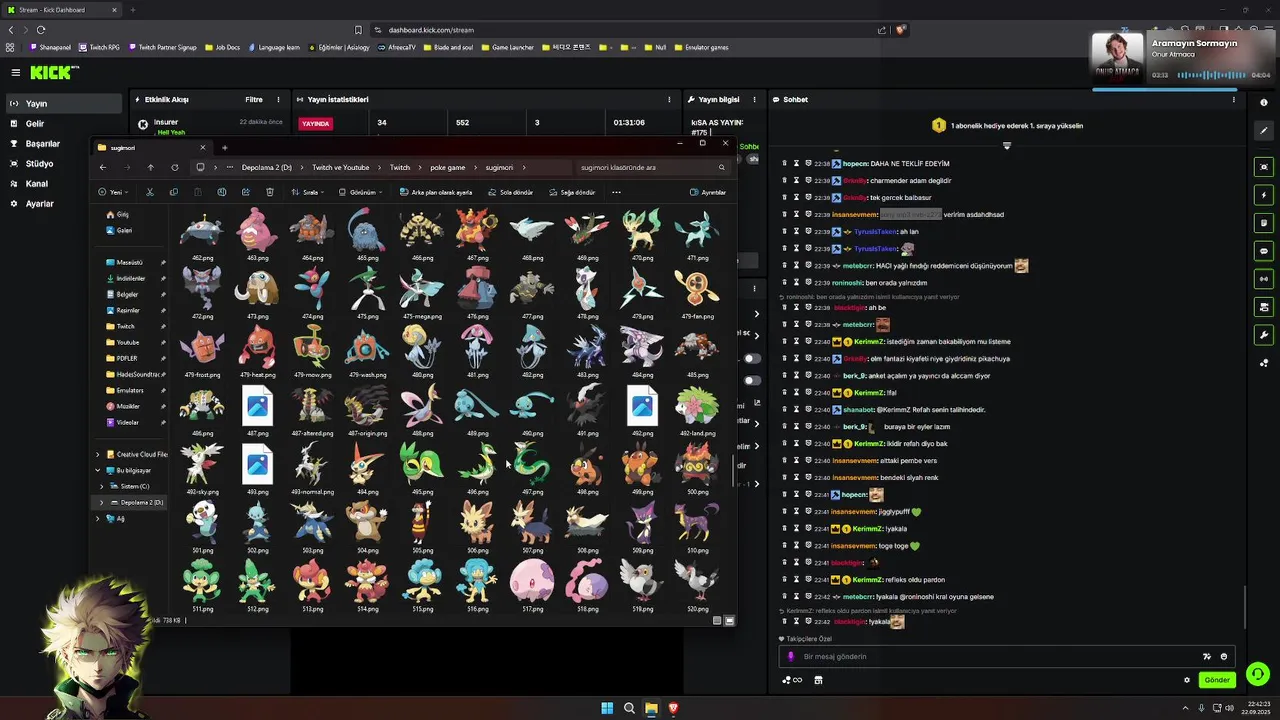Click the copy icon in Explorer toolbar
Image resolution: width=1280 pixels, height=720 pixels.
click(x=174, y=192)
